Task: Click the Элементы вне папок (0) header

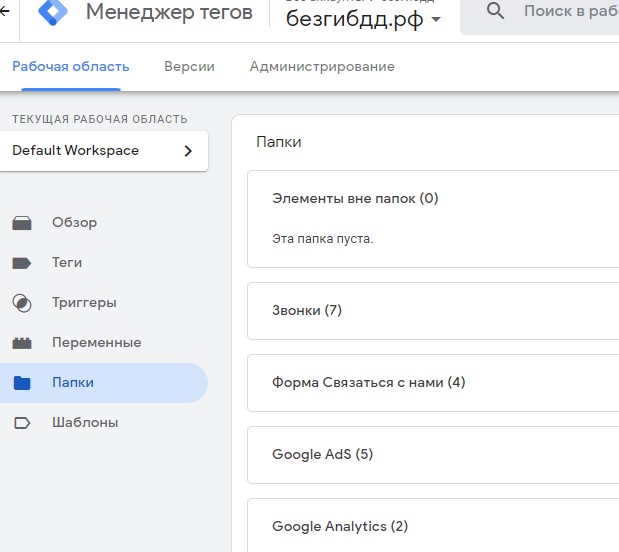Action: (x=355, y=198)
